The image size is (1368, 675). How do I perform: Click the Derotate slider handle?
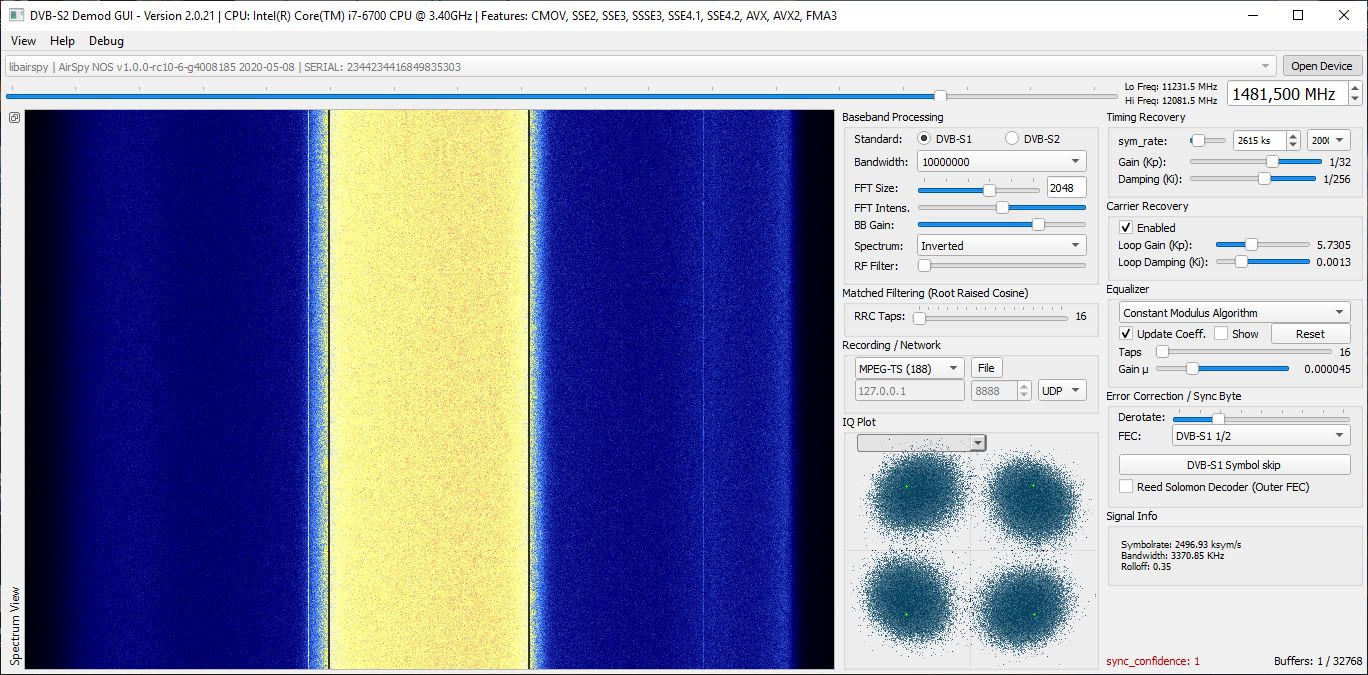(x=1218, y=419)
